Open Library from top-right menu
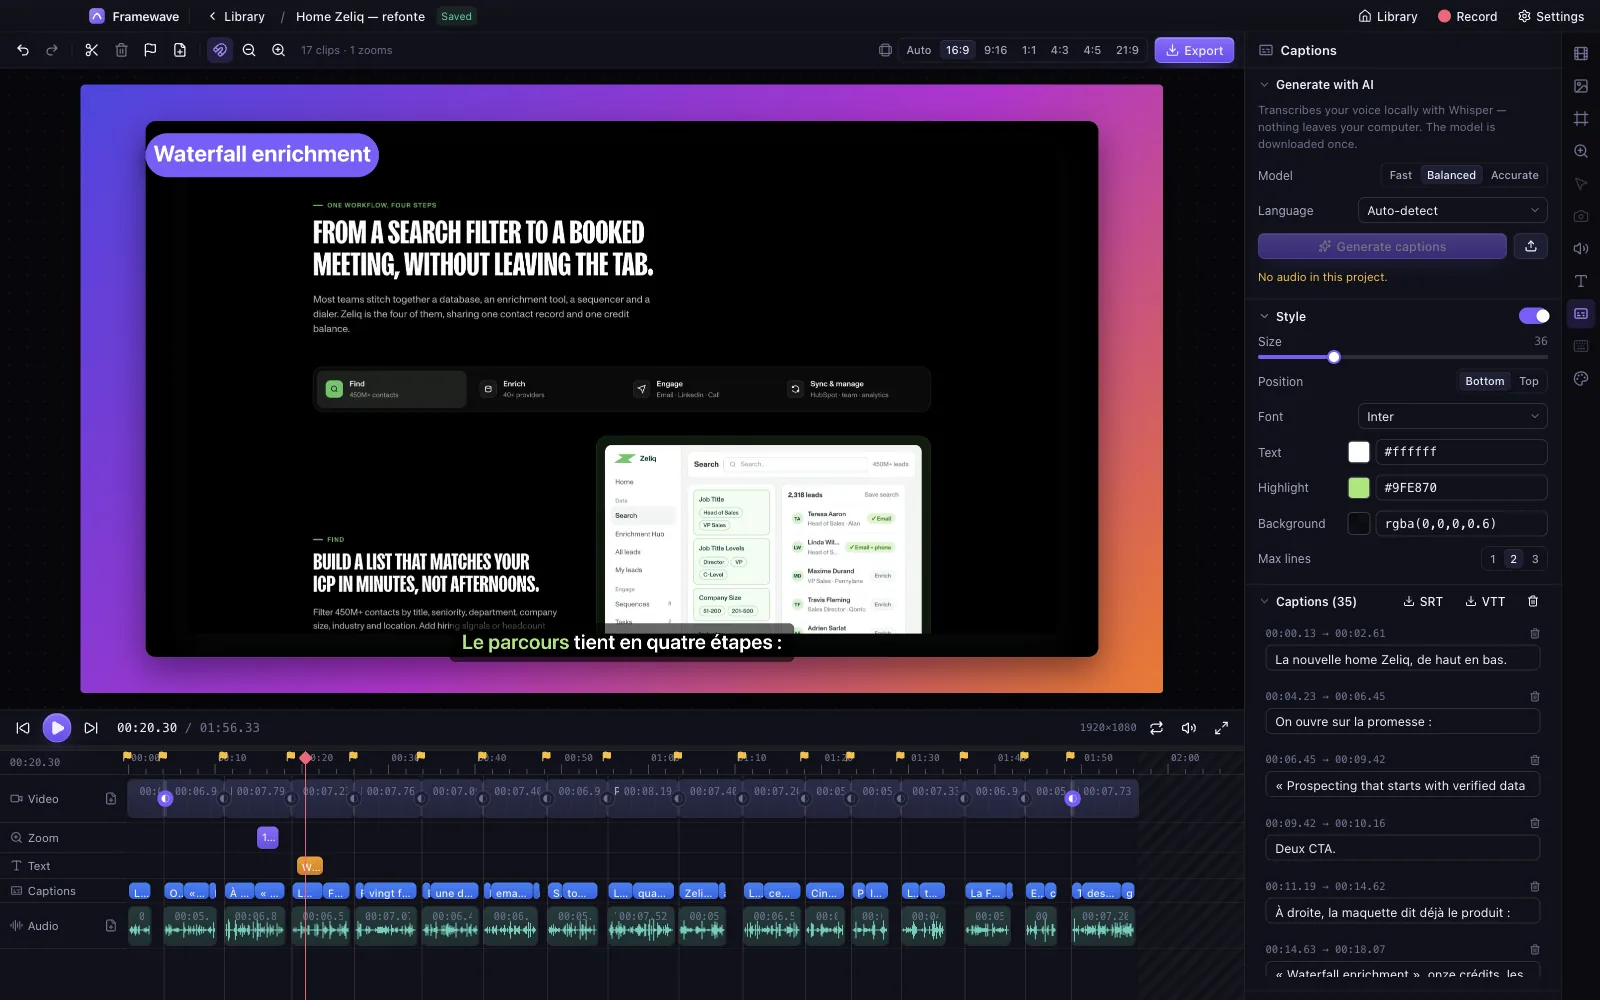 pos(1388,16)
